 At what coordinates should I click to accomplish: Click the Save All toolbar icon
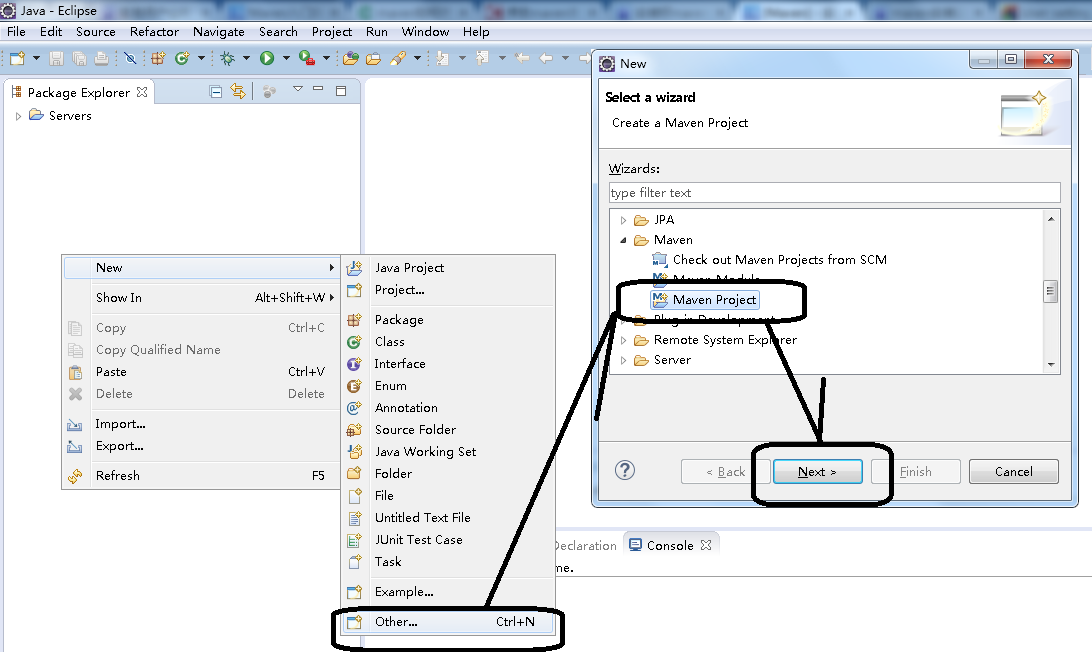click(79, 59)
